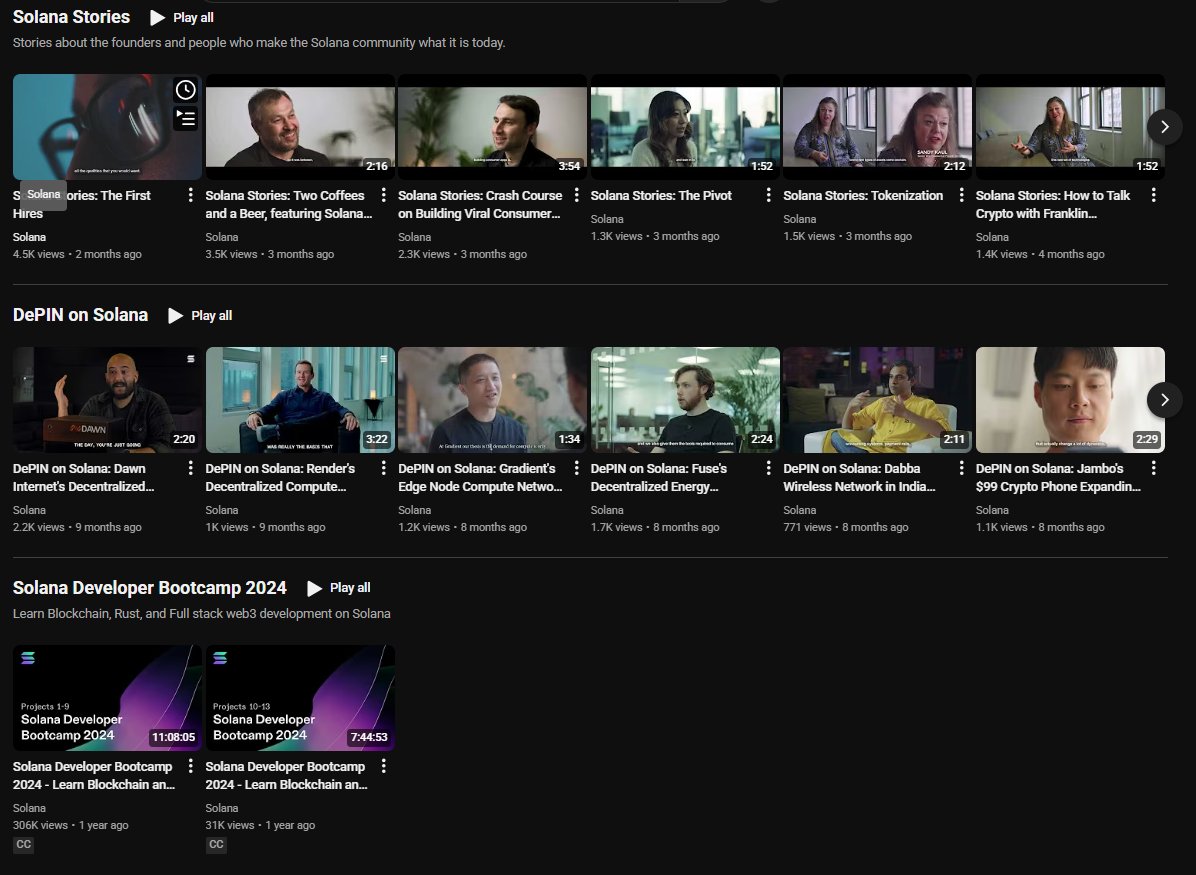Viewport: 1196px width, 875px height.
Task: Open Solana Developer Bootcamp 2024 playlist heading
Action: 150,588
